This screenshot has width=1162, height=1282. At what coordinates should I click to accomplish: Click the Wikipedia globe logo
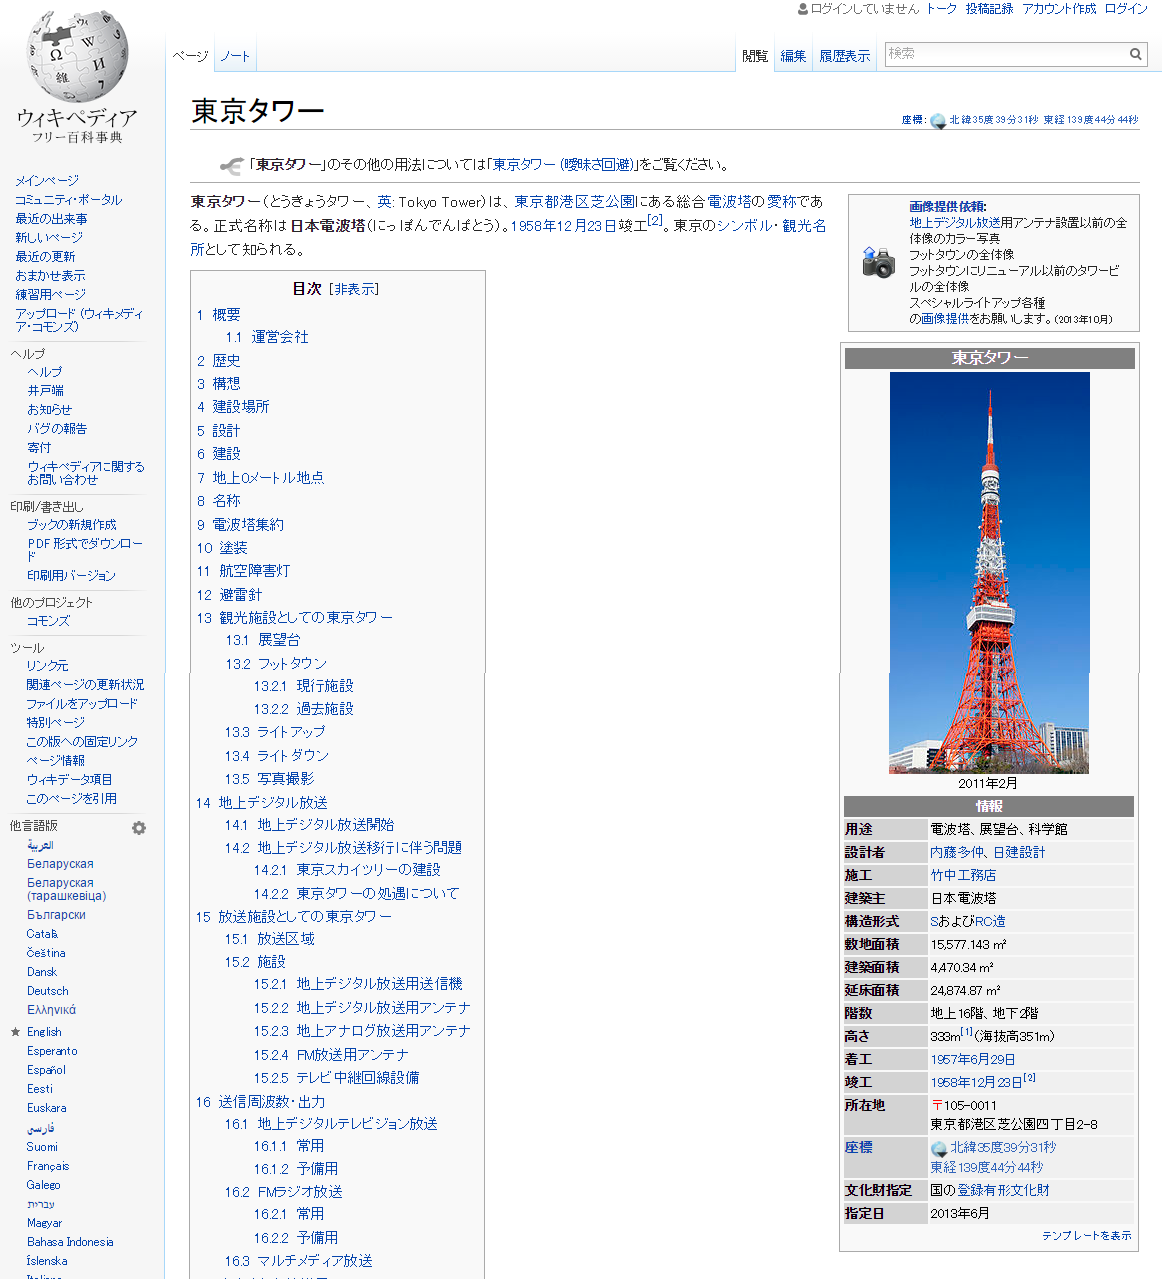click(77, 56)
